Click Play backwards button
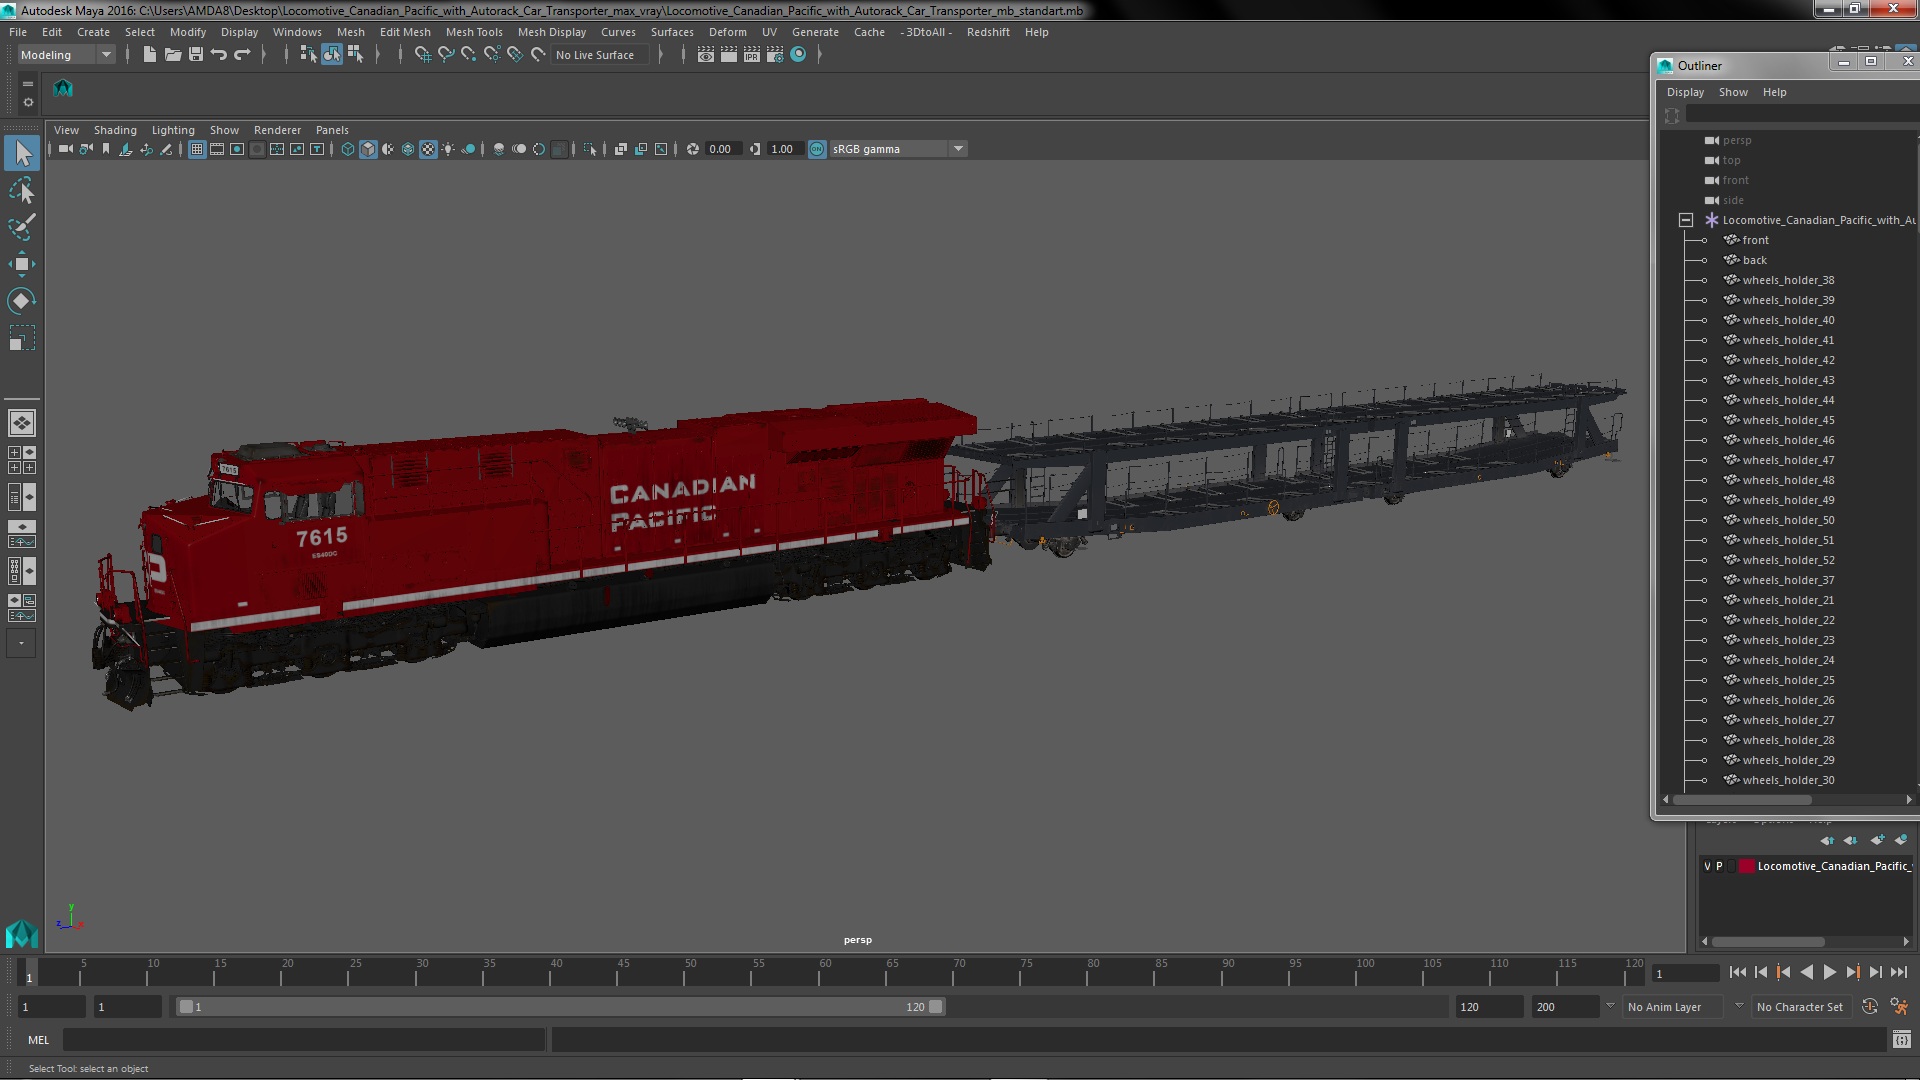Viewport: 1920px width, 1080px height. 1806,972
